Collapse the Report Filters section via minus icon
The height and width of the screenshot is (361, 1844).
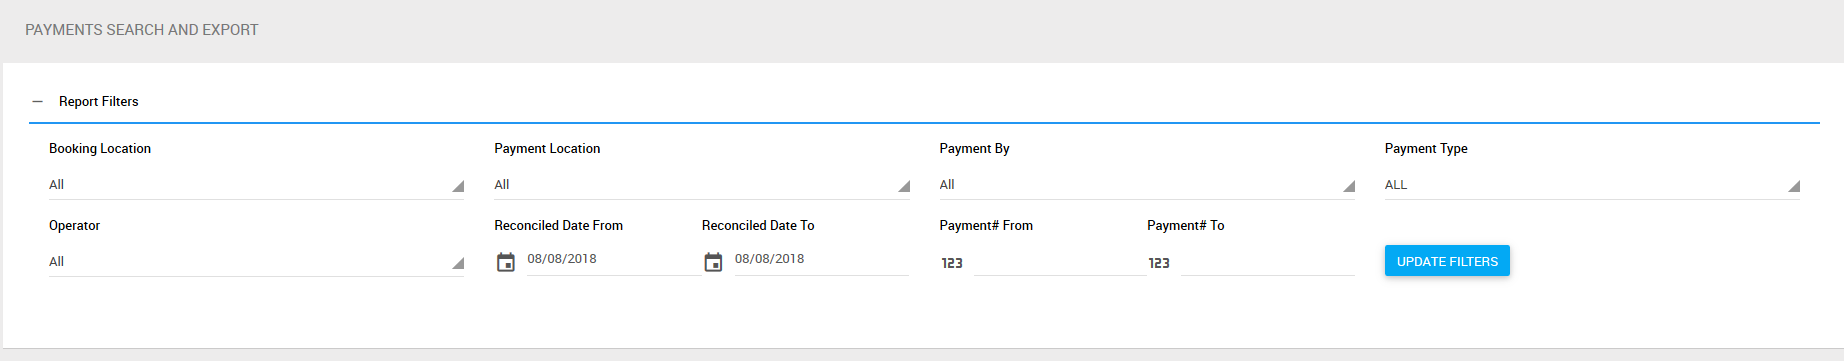(x=38, y=102)
